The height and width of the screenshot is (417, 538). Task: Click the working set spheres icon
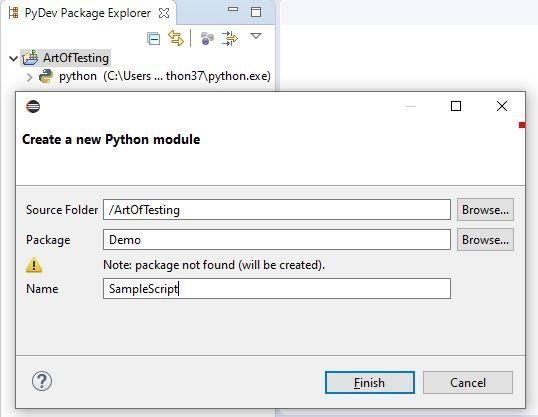(207, 38)
